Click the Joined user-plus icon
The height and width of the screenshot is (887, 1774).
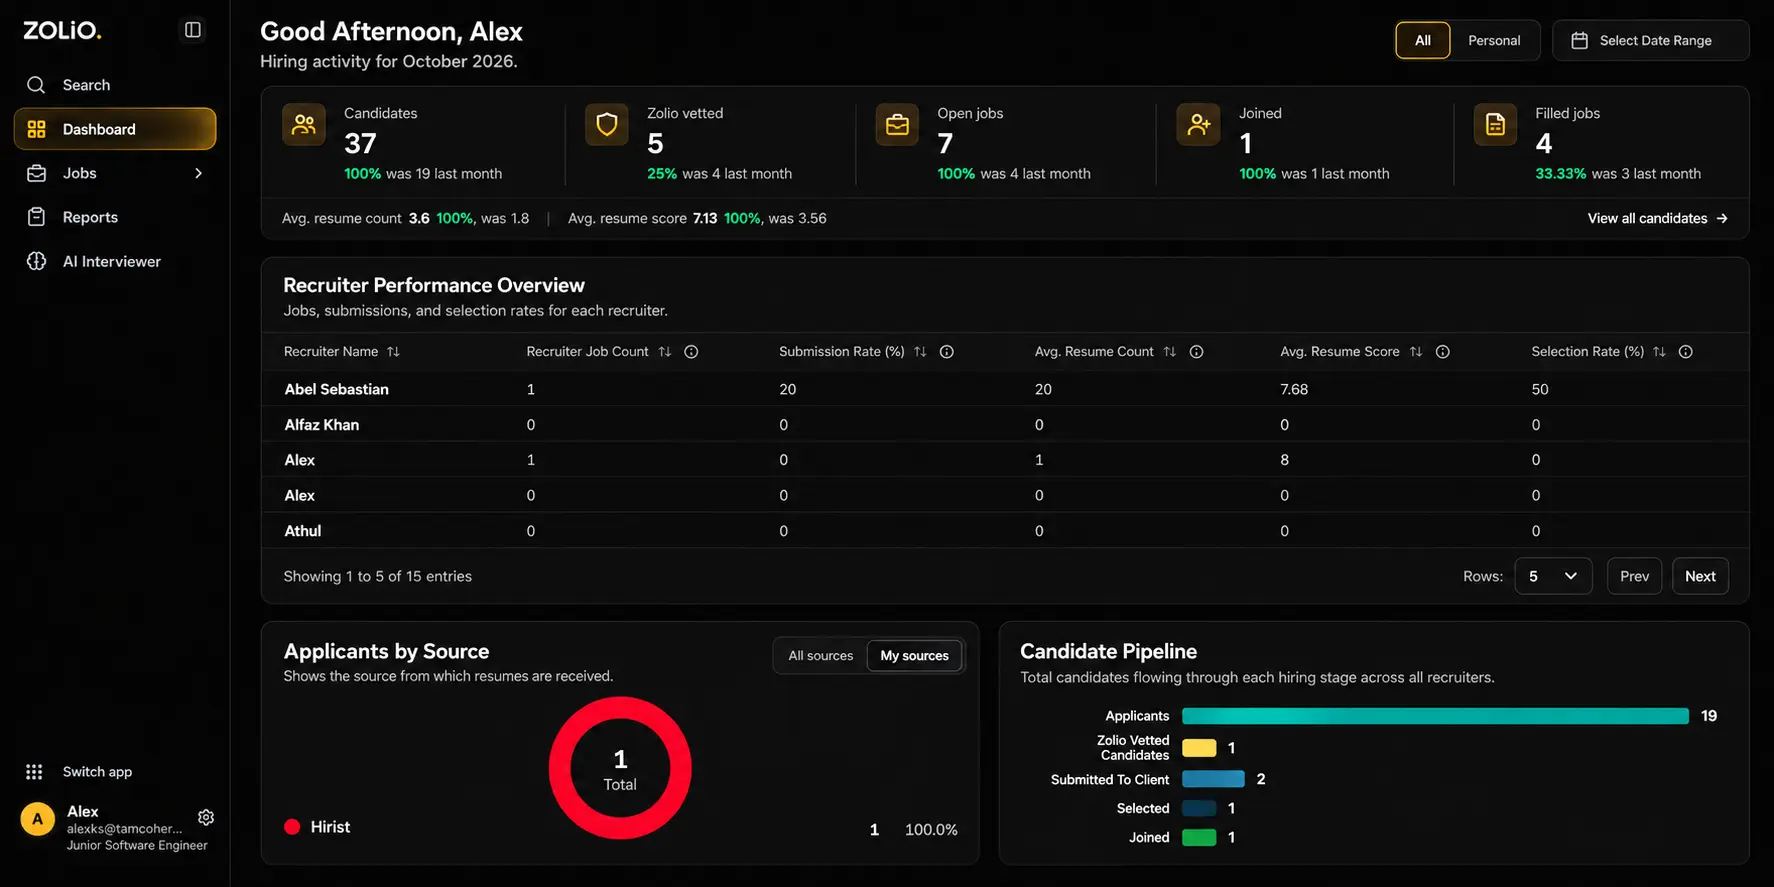coord(1198,125)
